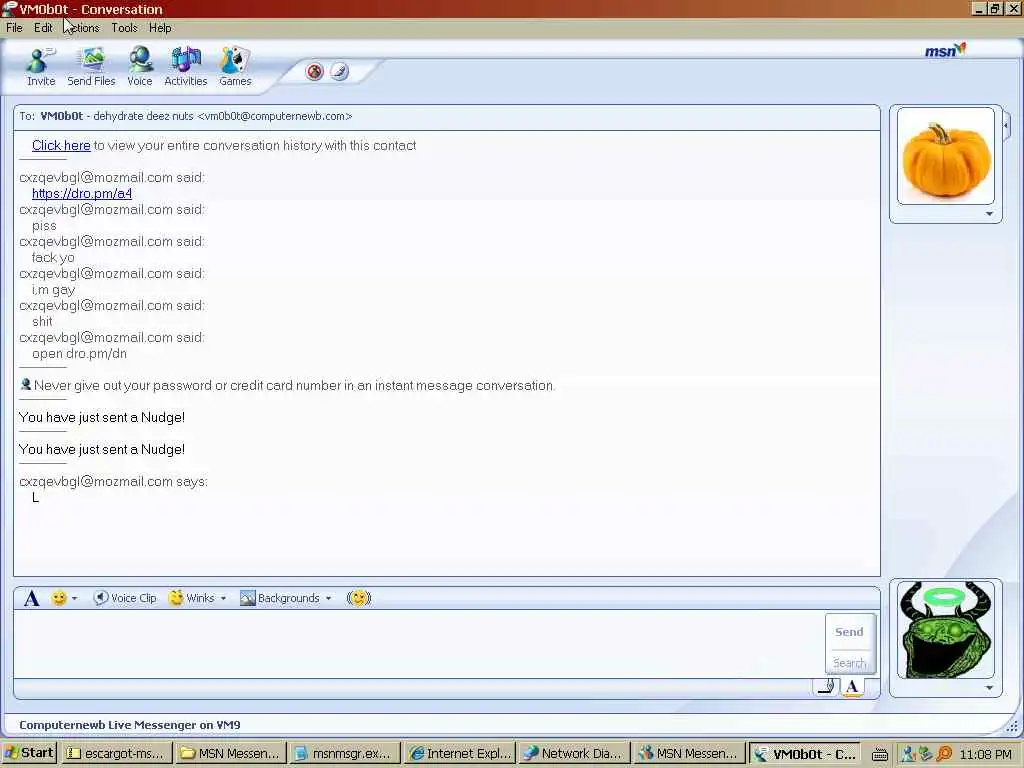1024x768 pixels.
Task: Click the MSN logo
Action: pyautogui.click(x=945, y=50)
